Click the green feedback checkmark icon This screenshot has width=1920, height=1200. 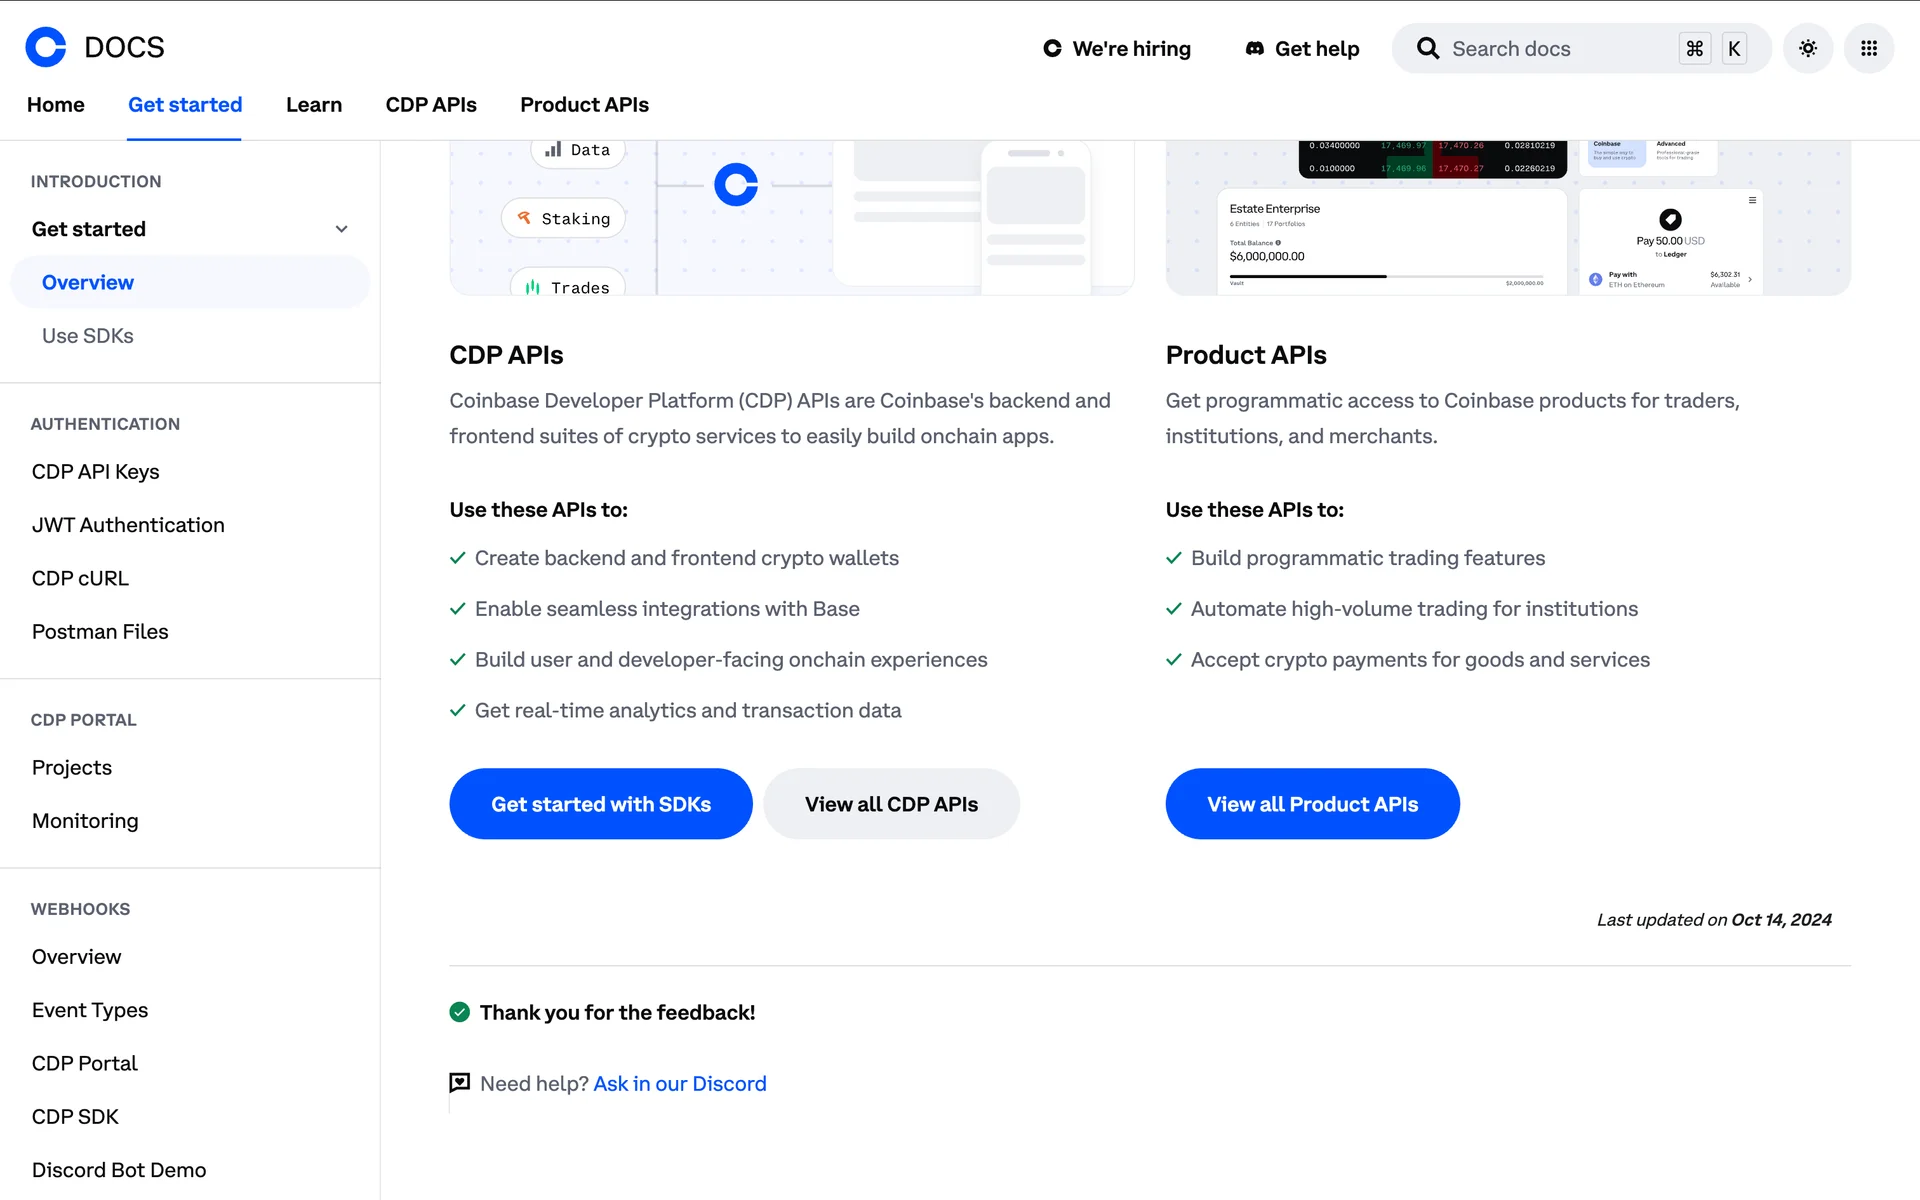pos(460,1012)
